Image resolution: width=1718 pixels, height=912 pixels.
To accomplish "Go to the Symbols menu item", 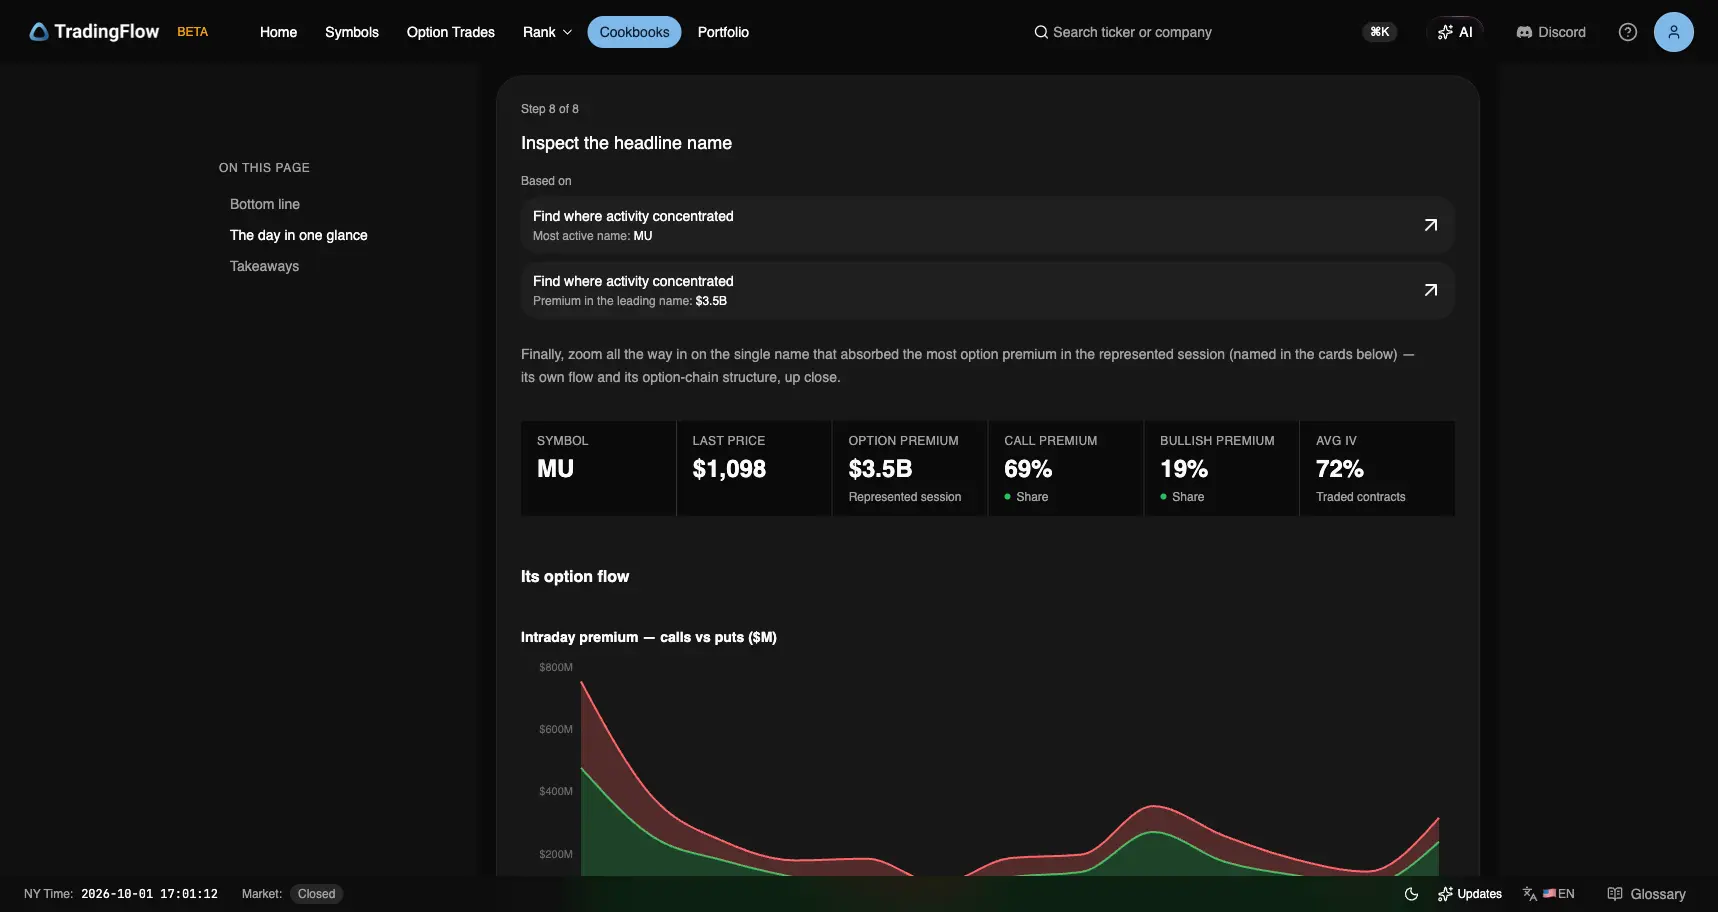I will coord(352,32).
